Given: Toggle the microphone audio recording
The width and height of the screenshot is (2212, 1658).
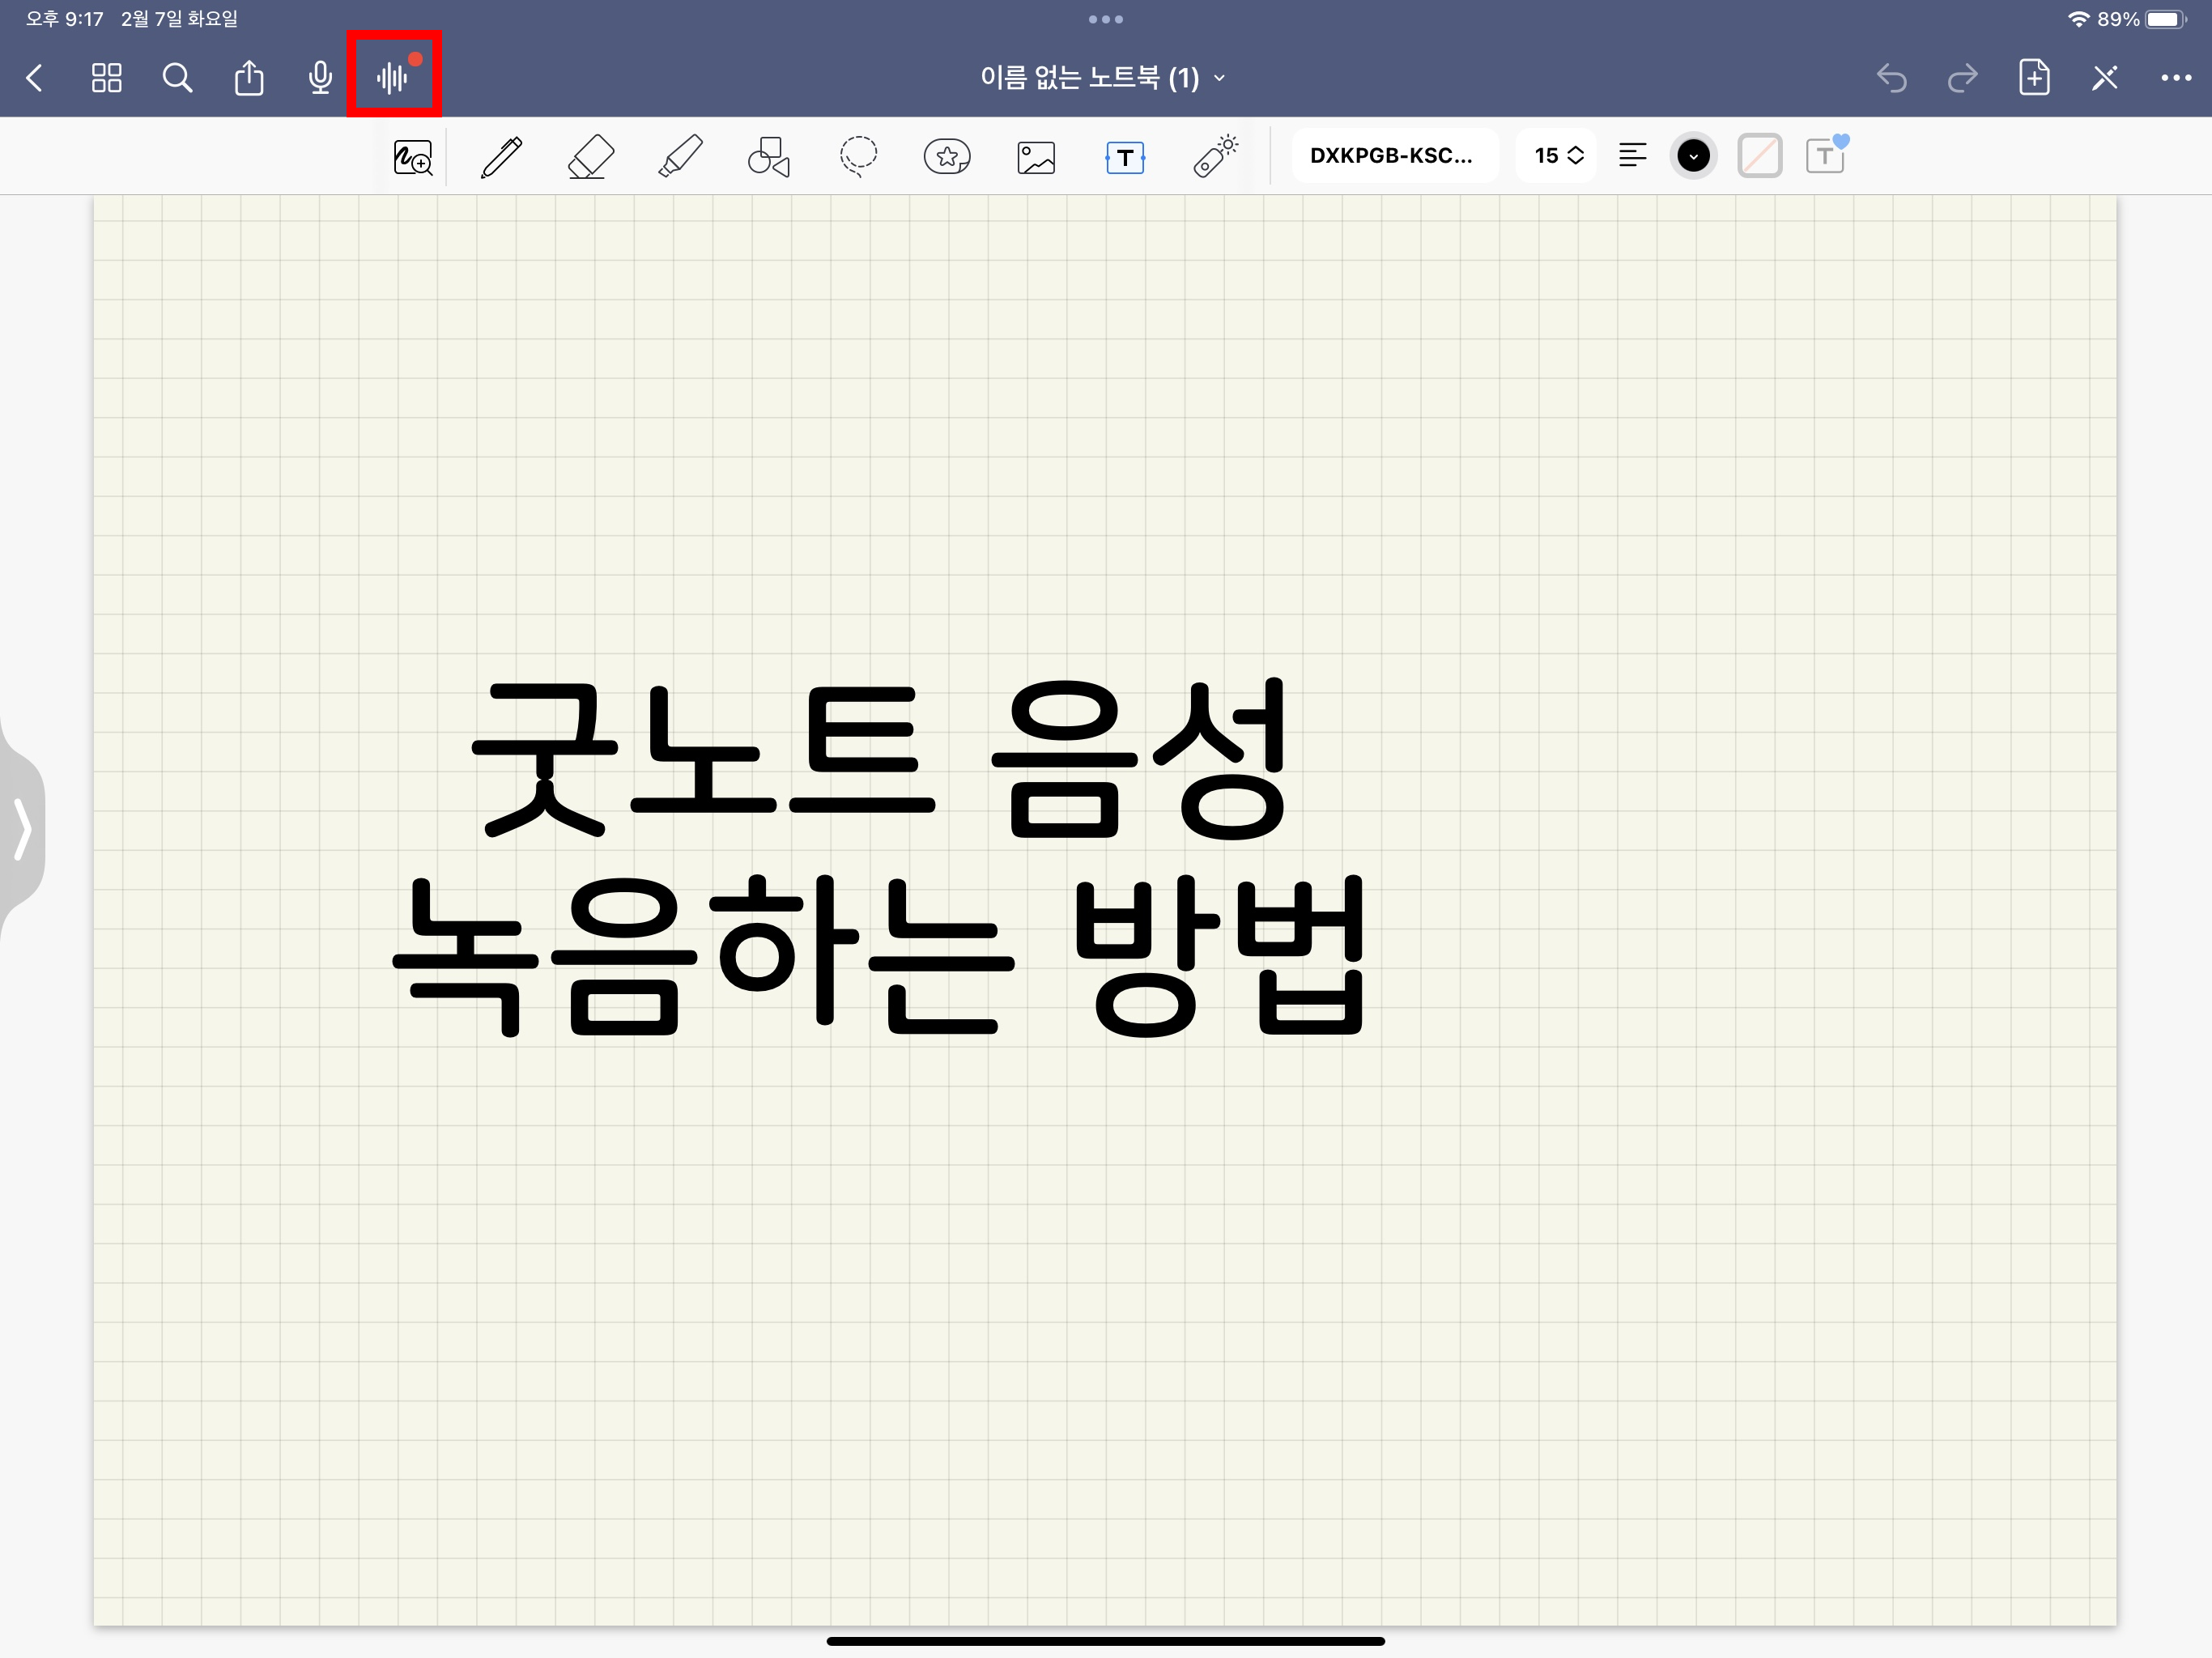Looking at the screenshot, I should point(320,78).
